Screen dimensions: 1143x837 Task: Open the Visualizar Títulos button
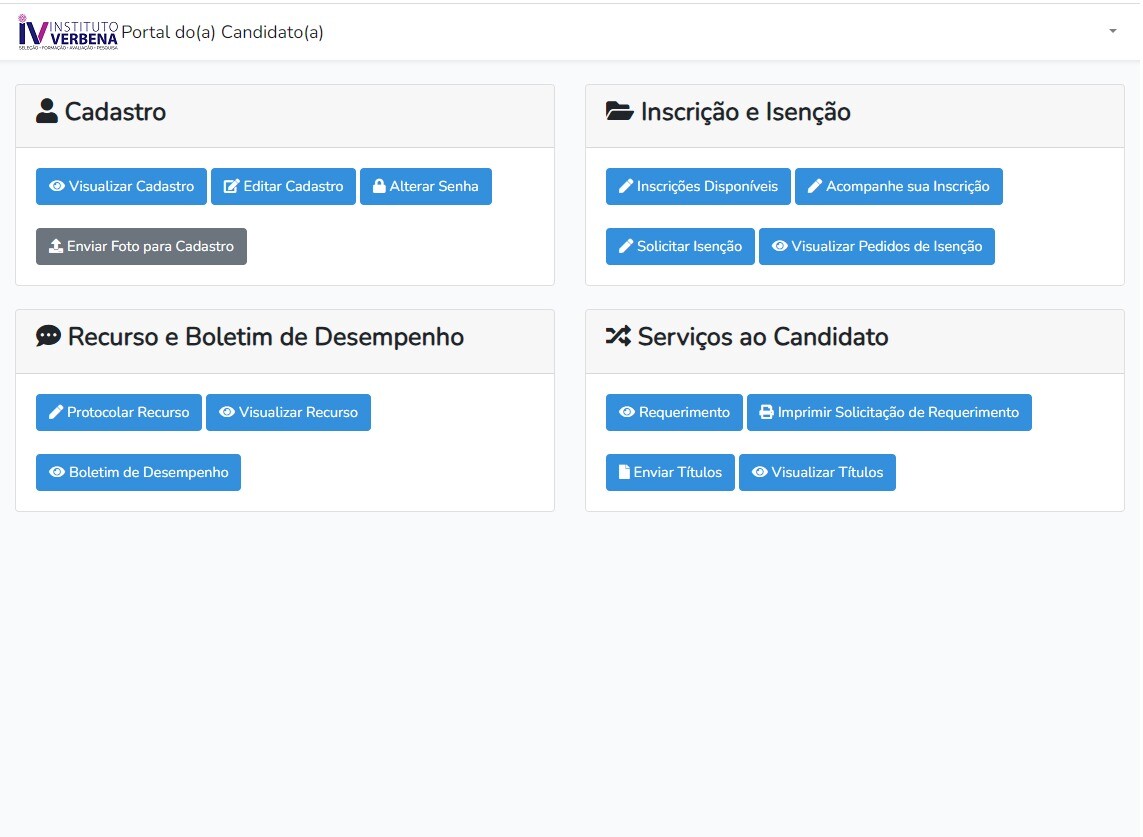tap(817, 472)
